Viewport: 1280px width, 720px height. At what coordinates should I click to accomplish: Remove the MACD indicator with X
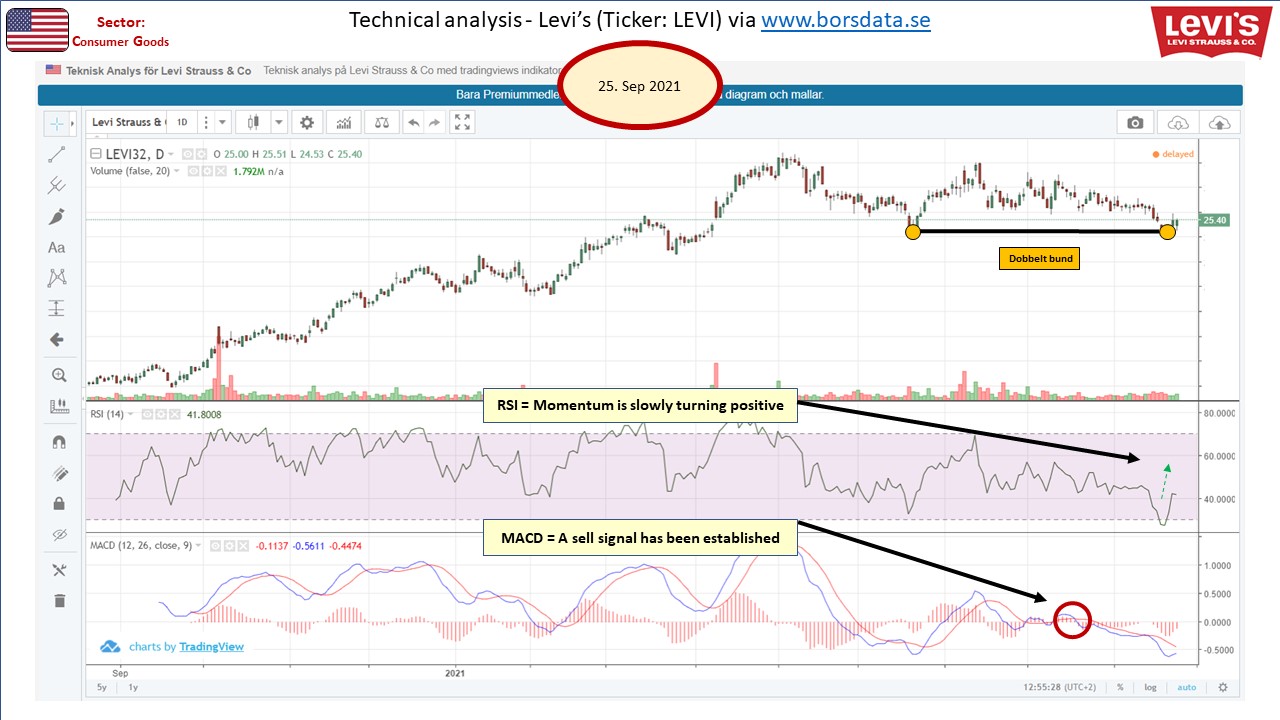[x=243, y=545]
